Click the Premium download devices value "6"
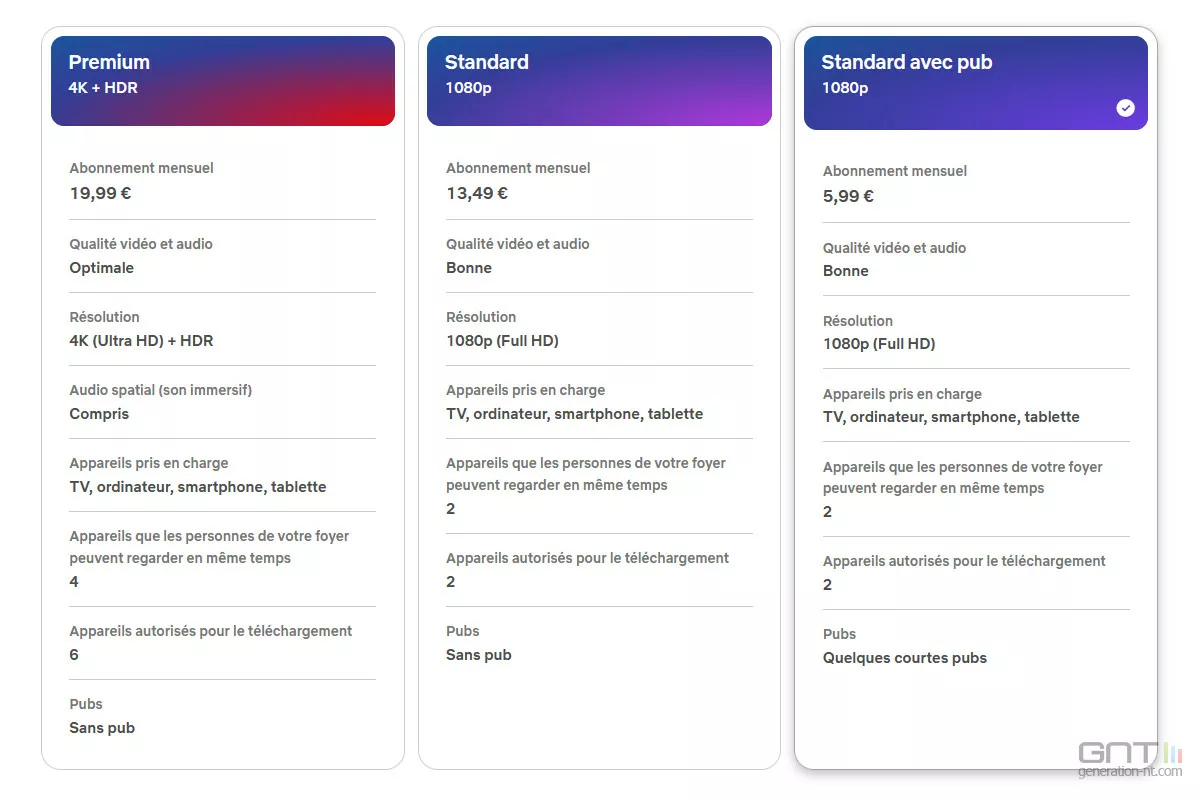Image resolution: width=1200 pixels, height=800 pixels. (x=74, y=655)
